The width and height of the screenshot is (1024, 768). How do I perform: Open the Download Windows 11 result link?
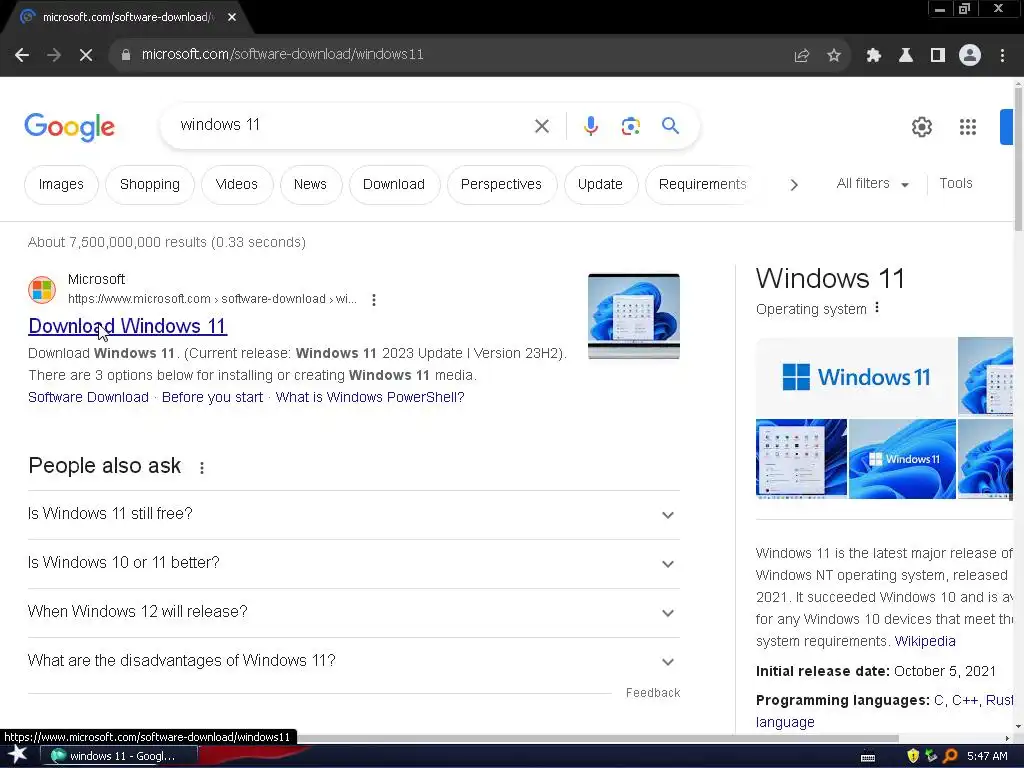127,326
